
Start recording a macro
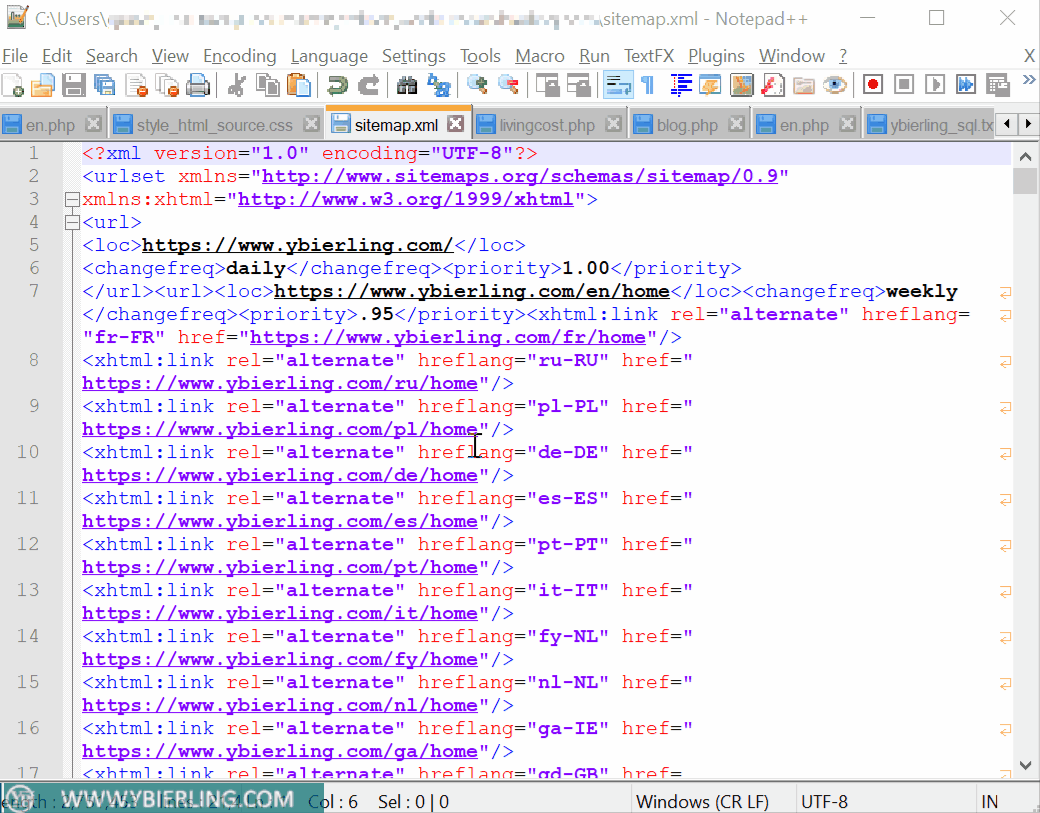click(872, 86)
